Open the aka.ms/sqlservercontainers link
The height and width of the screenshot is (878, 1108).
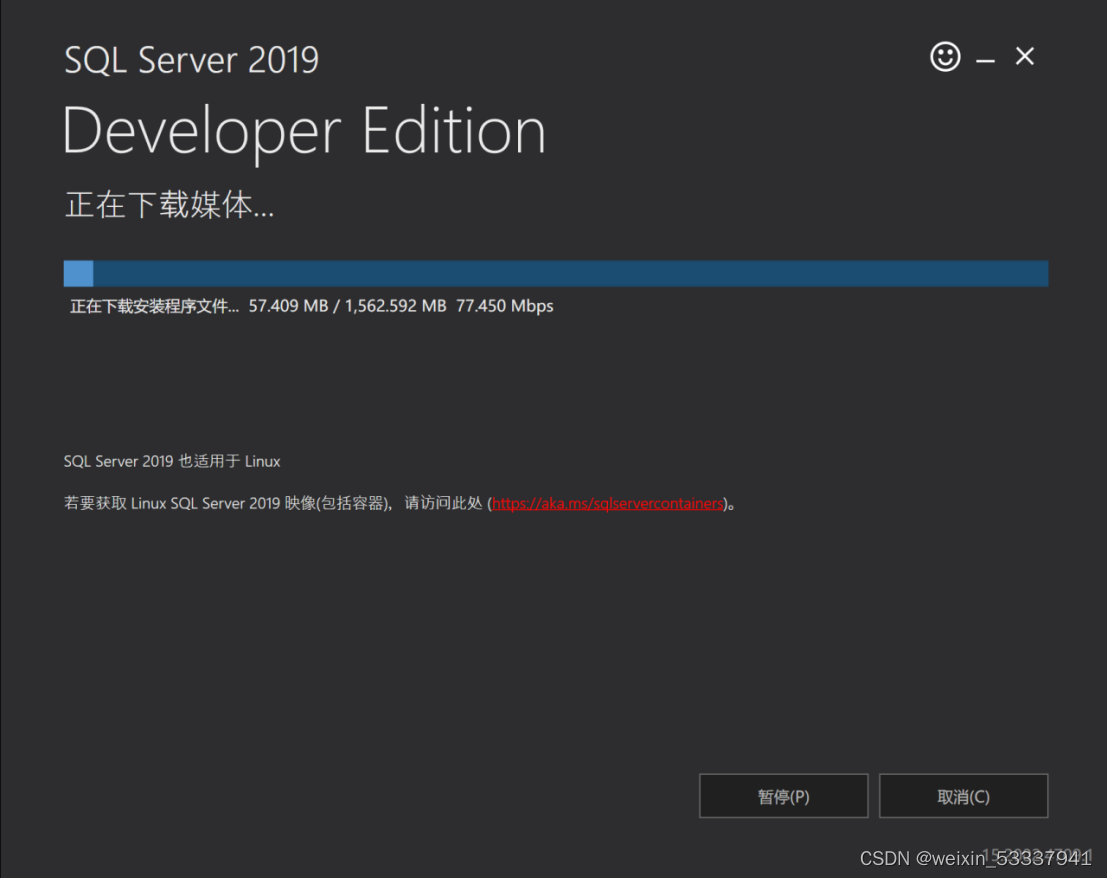pos(608,504)
